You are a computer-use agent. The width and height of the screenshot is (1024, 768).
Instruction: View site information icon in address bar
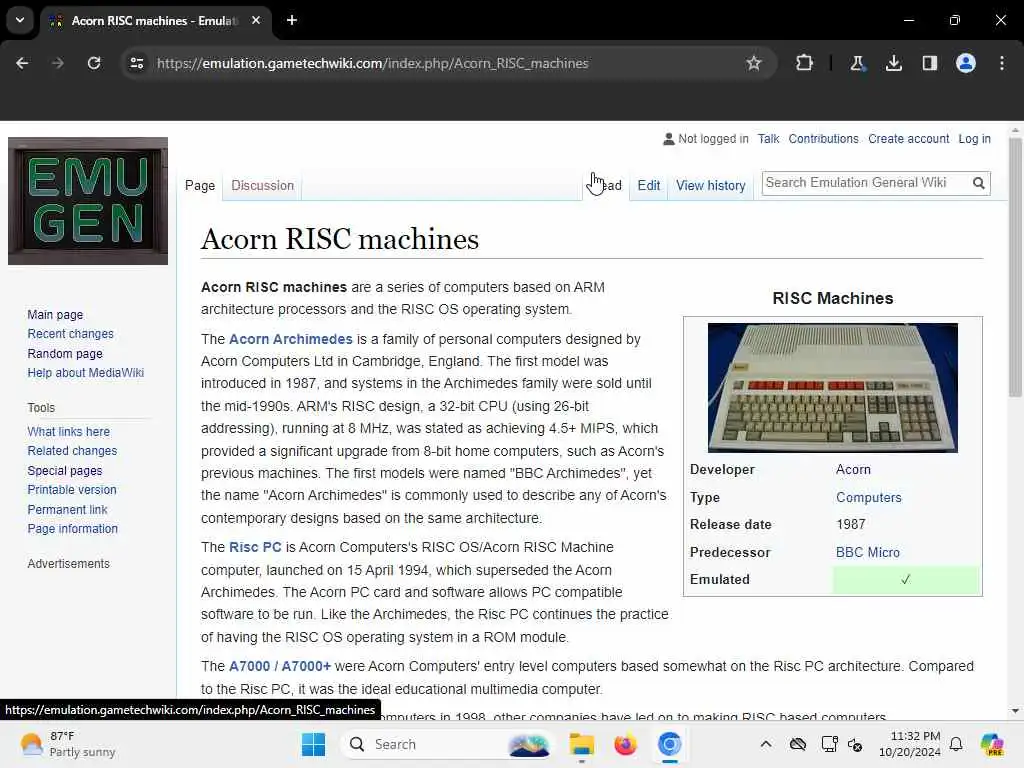click(136, 63)
